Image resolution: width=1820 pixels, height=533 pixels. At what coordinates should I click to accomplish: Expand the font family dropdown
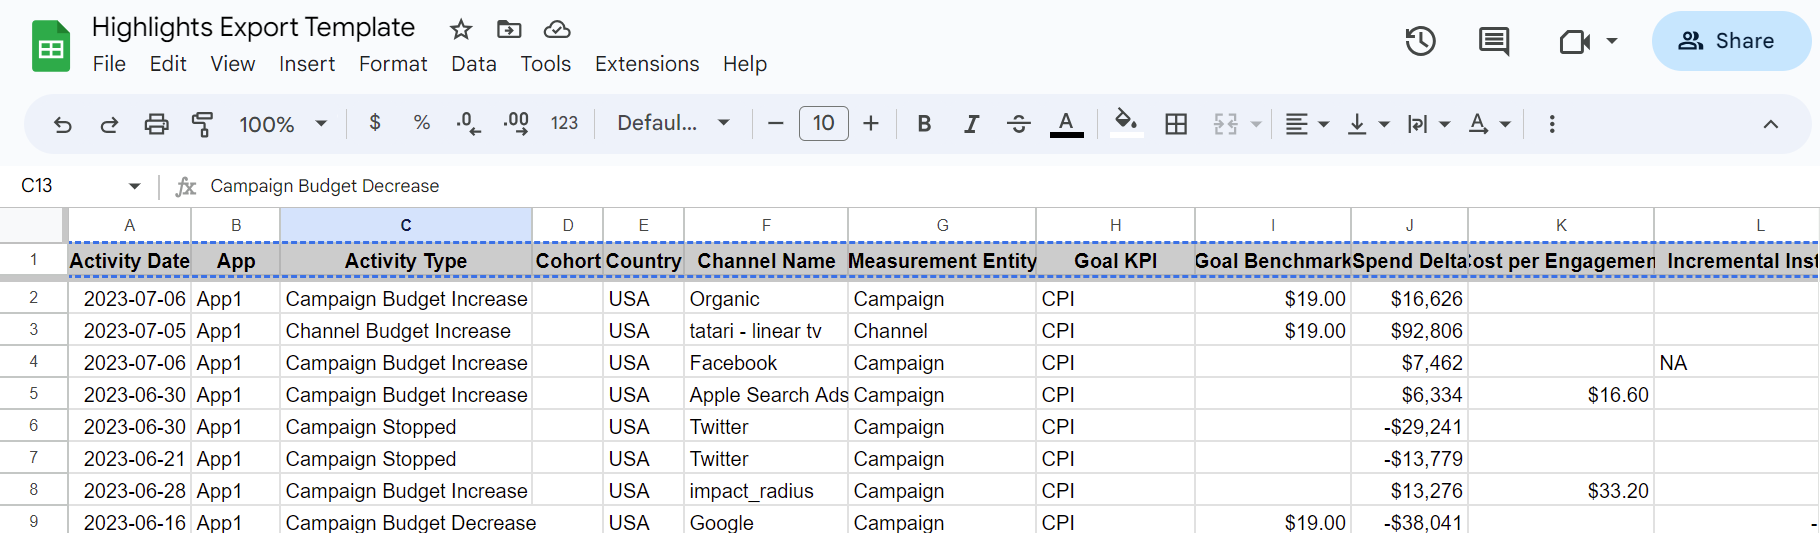point(673,124)
